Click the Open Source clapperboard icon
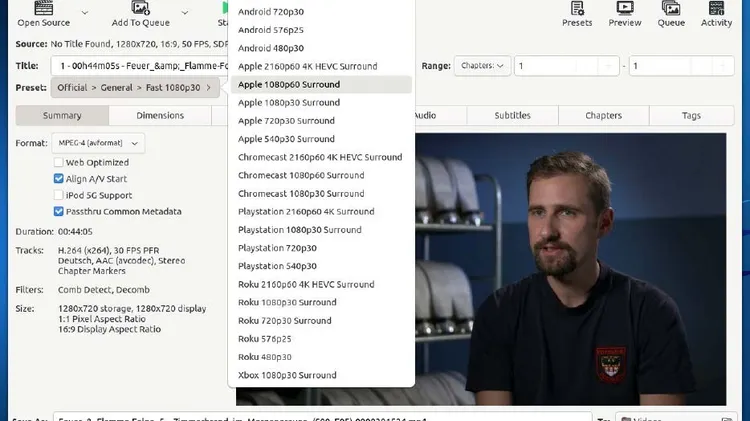750x421 pixels. point(44,8)
